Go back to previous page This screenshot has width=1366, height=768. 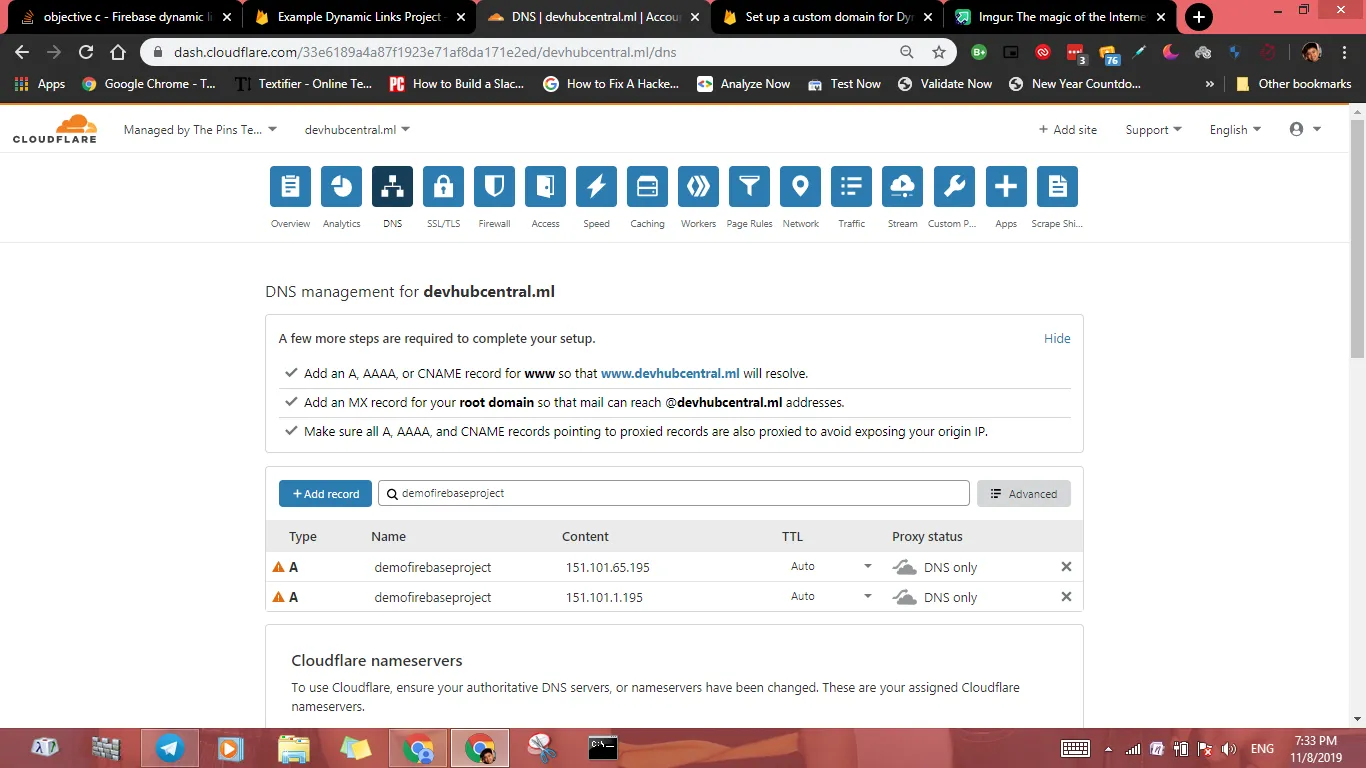pyautogui.click(x=22, y=52)
